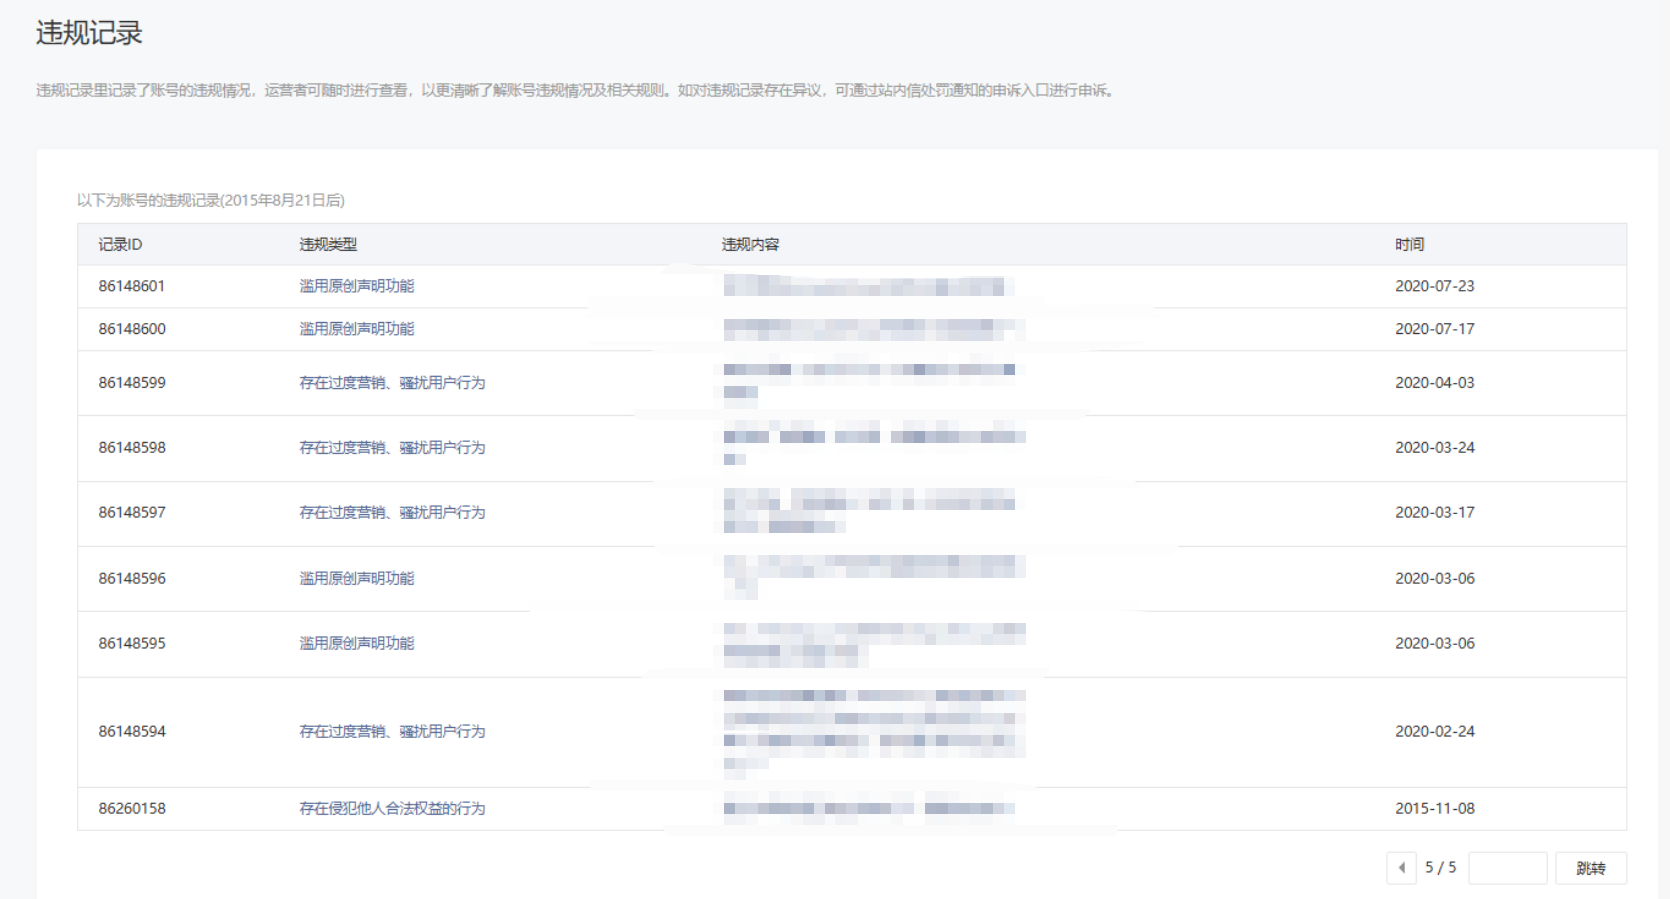Open 滥用原创声明功能 link for record 86148596

[x=356, y=579]
